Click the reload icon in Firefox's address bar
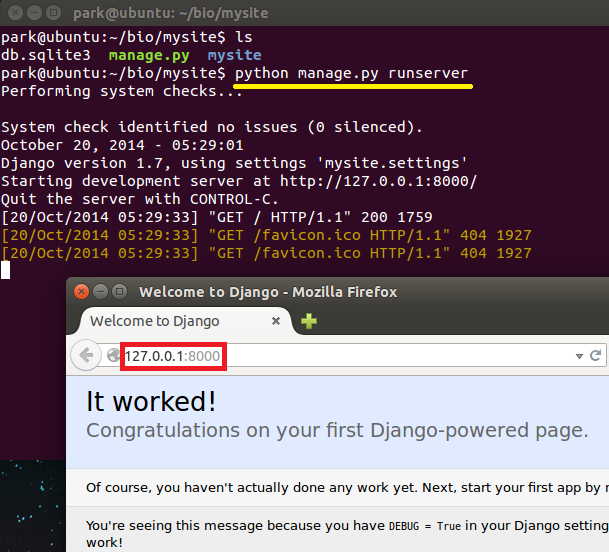This screenshot has width=609, height=552. click(x=595, y=355)
